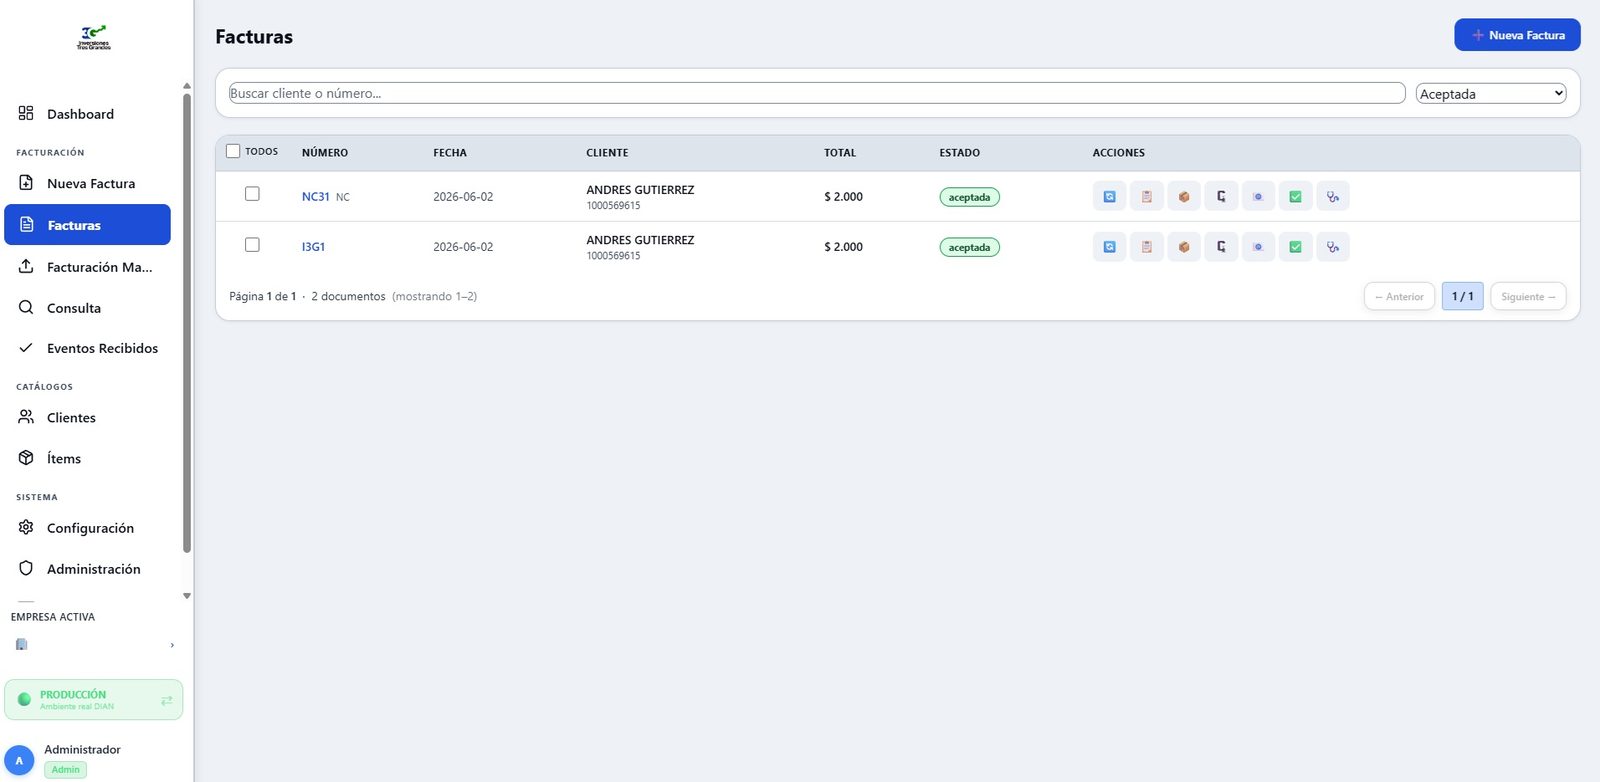Click the Administrador avatar with letter A
Image resolution: width=1600 pixels, height=782 pixels.
click(x=19, y=761)
